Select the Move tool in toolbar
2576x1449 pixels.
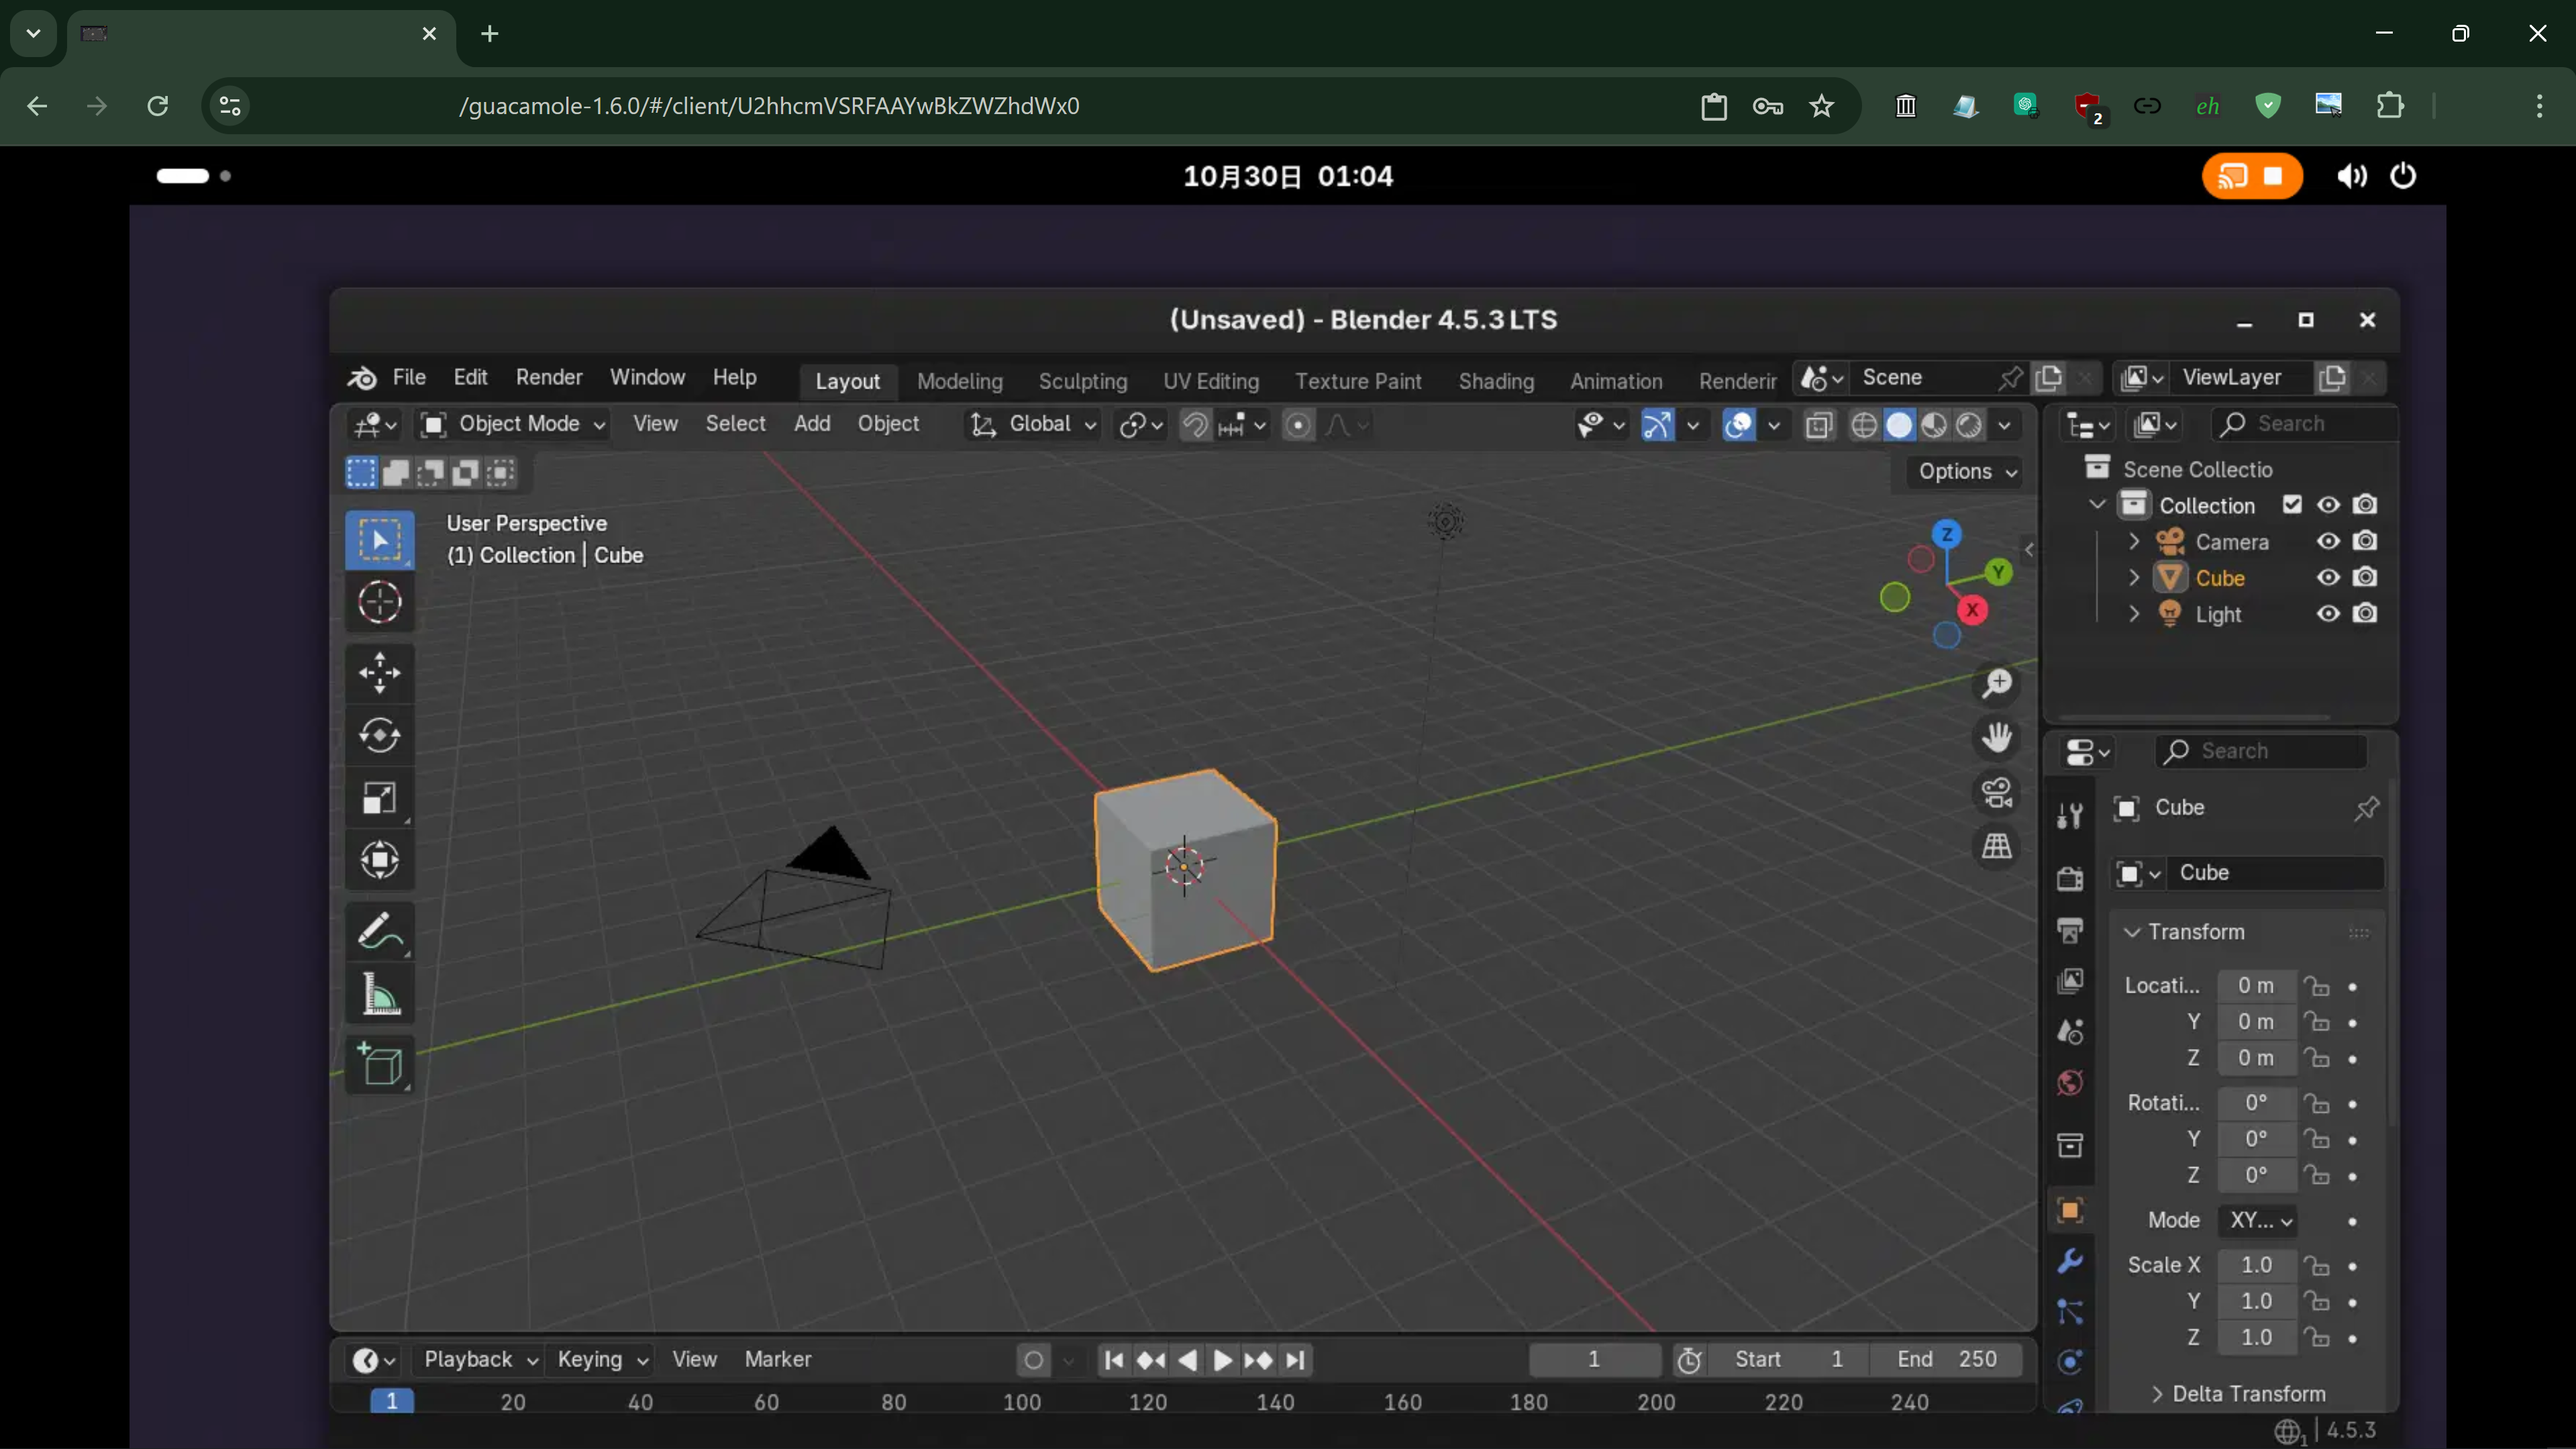(379, 672)
